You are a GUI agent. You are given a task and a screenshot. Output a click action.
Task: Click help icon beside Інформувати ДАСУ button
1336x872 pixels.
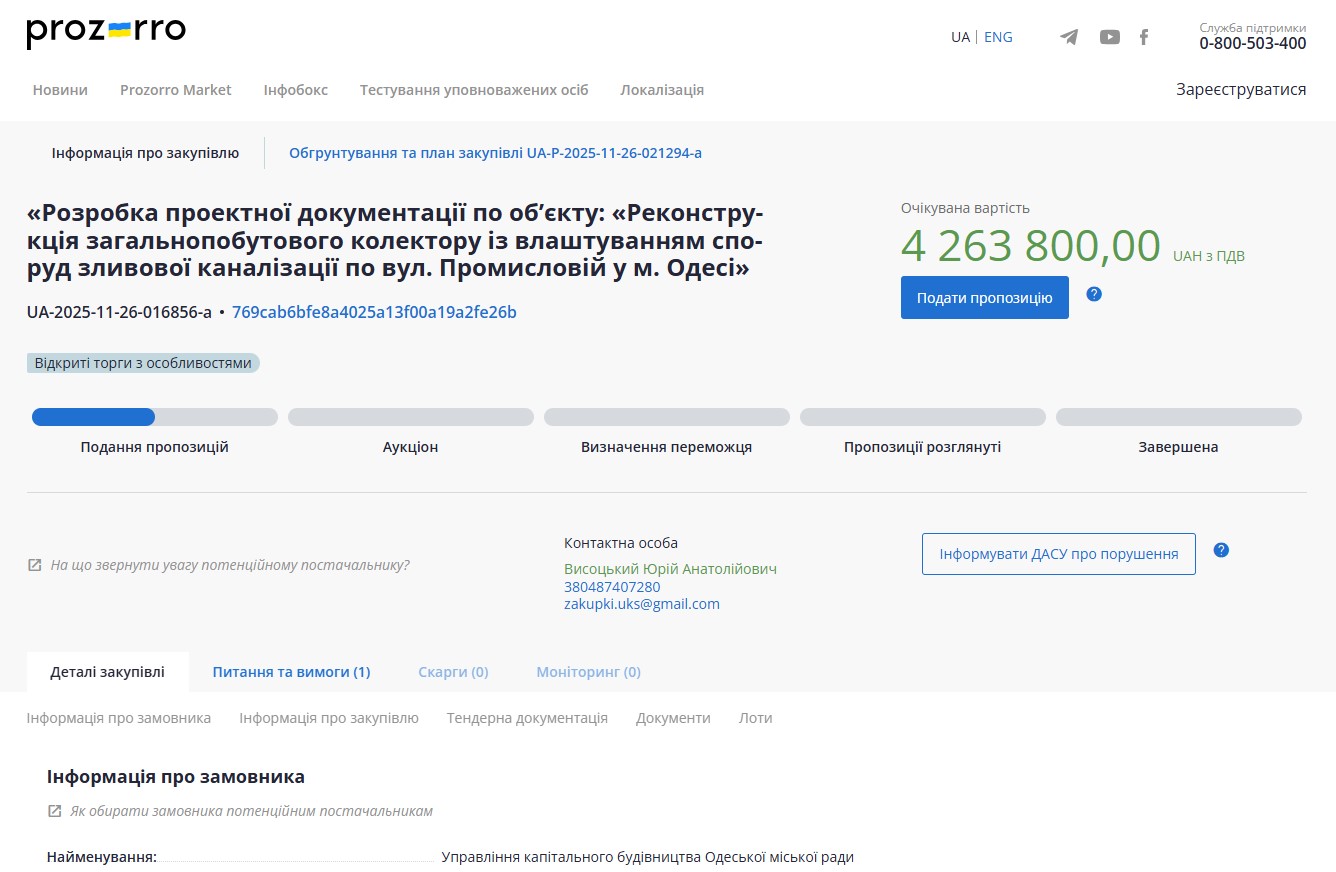pos(1221,550)
